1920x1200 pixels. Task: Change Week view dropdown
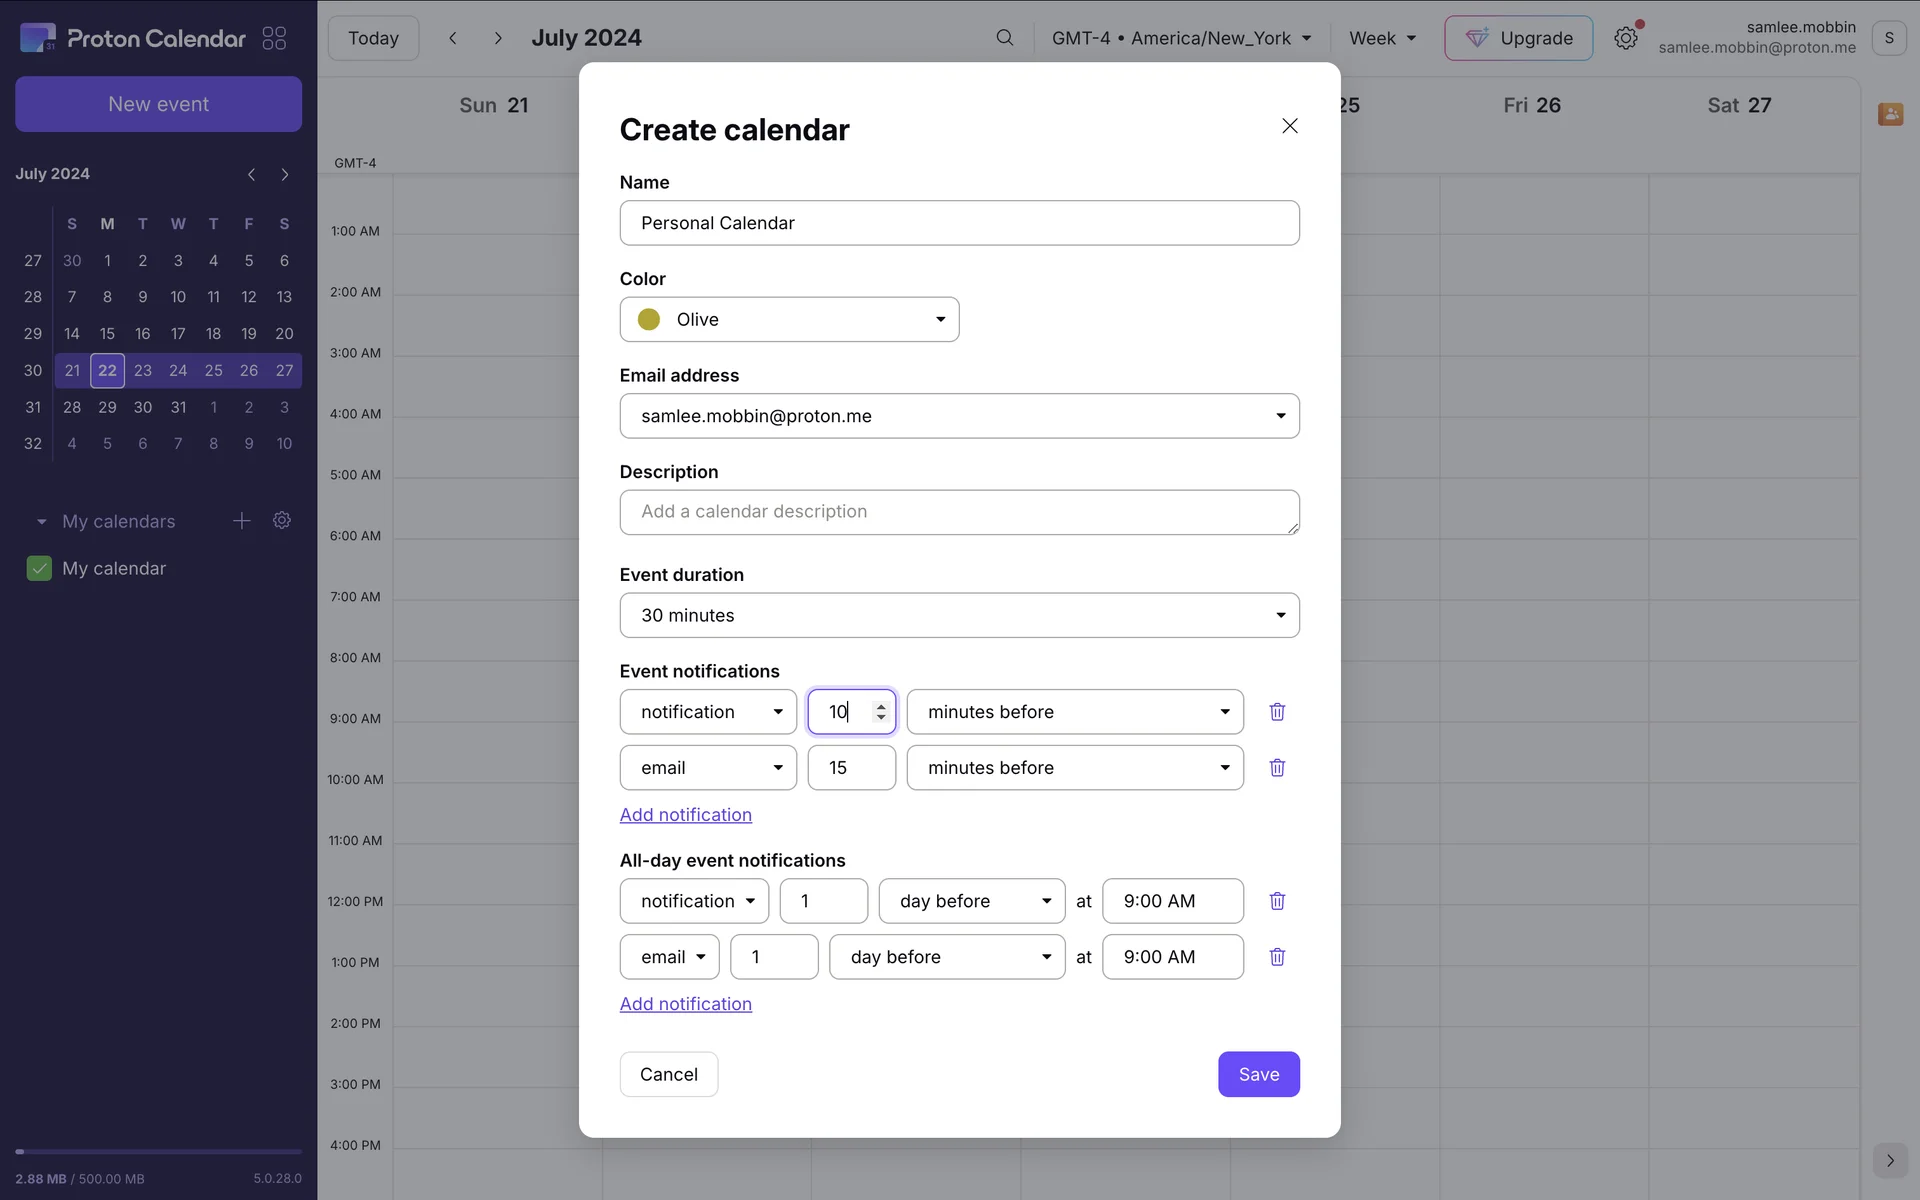1382,38
